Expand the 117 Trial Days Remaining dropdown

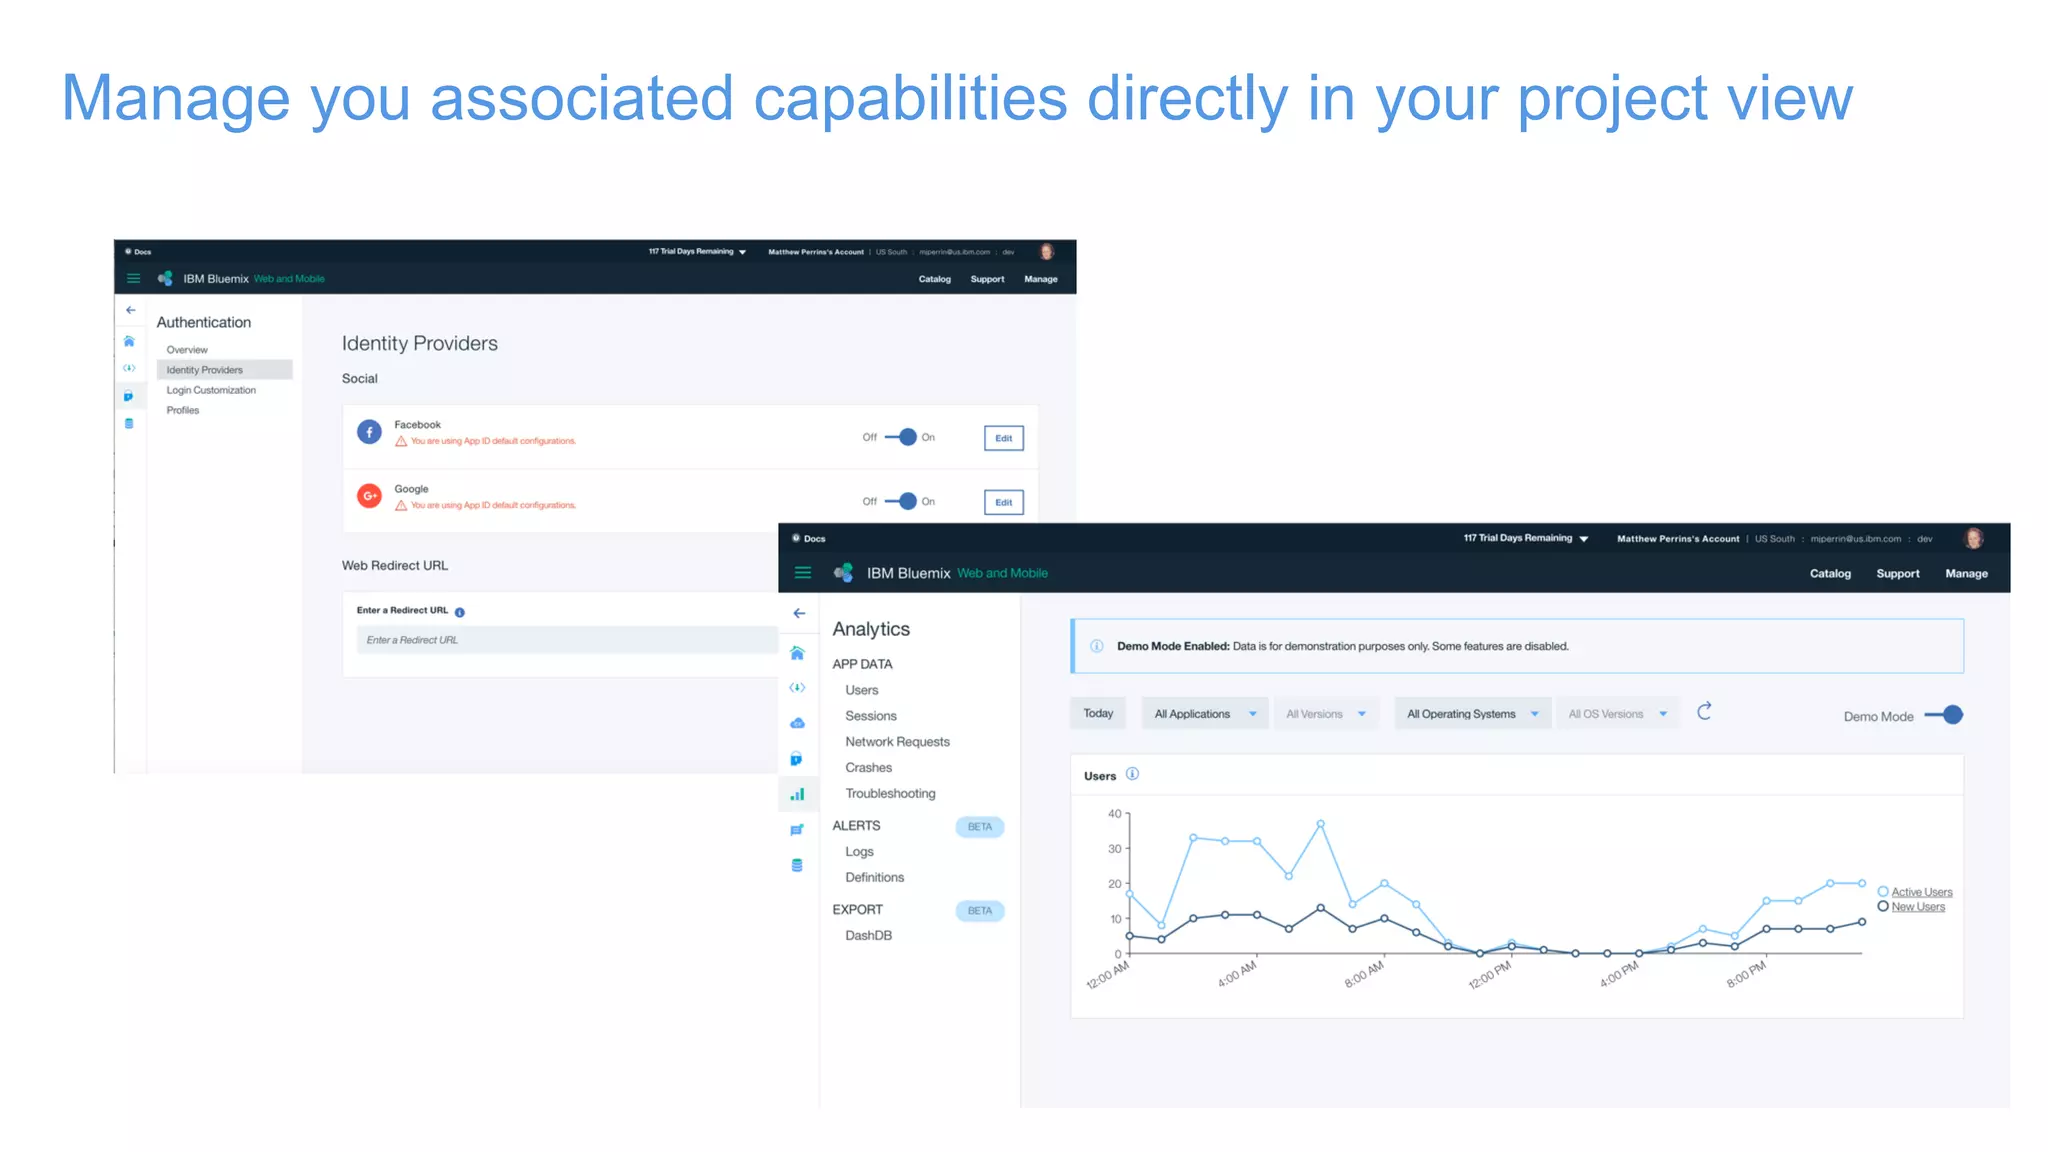[x=1525, y=538]
